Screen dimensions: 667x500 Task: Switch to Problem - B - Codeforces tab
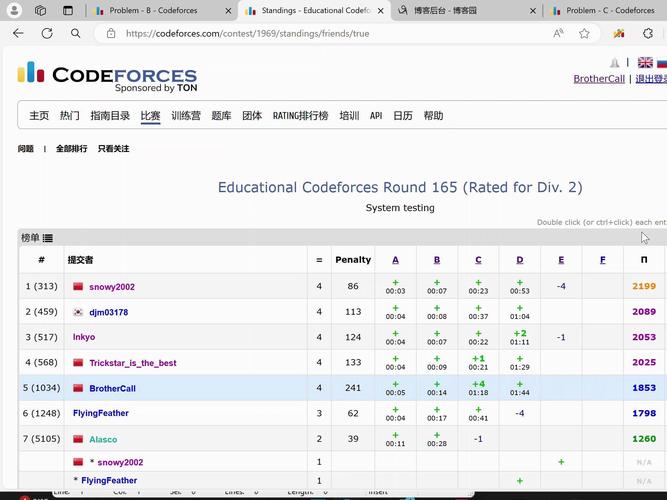153,10
